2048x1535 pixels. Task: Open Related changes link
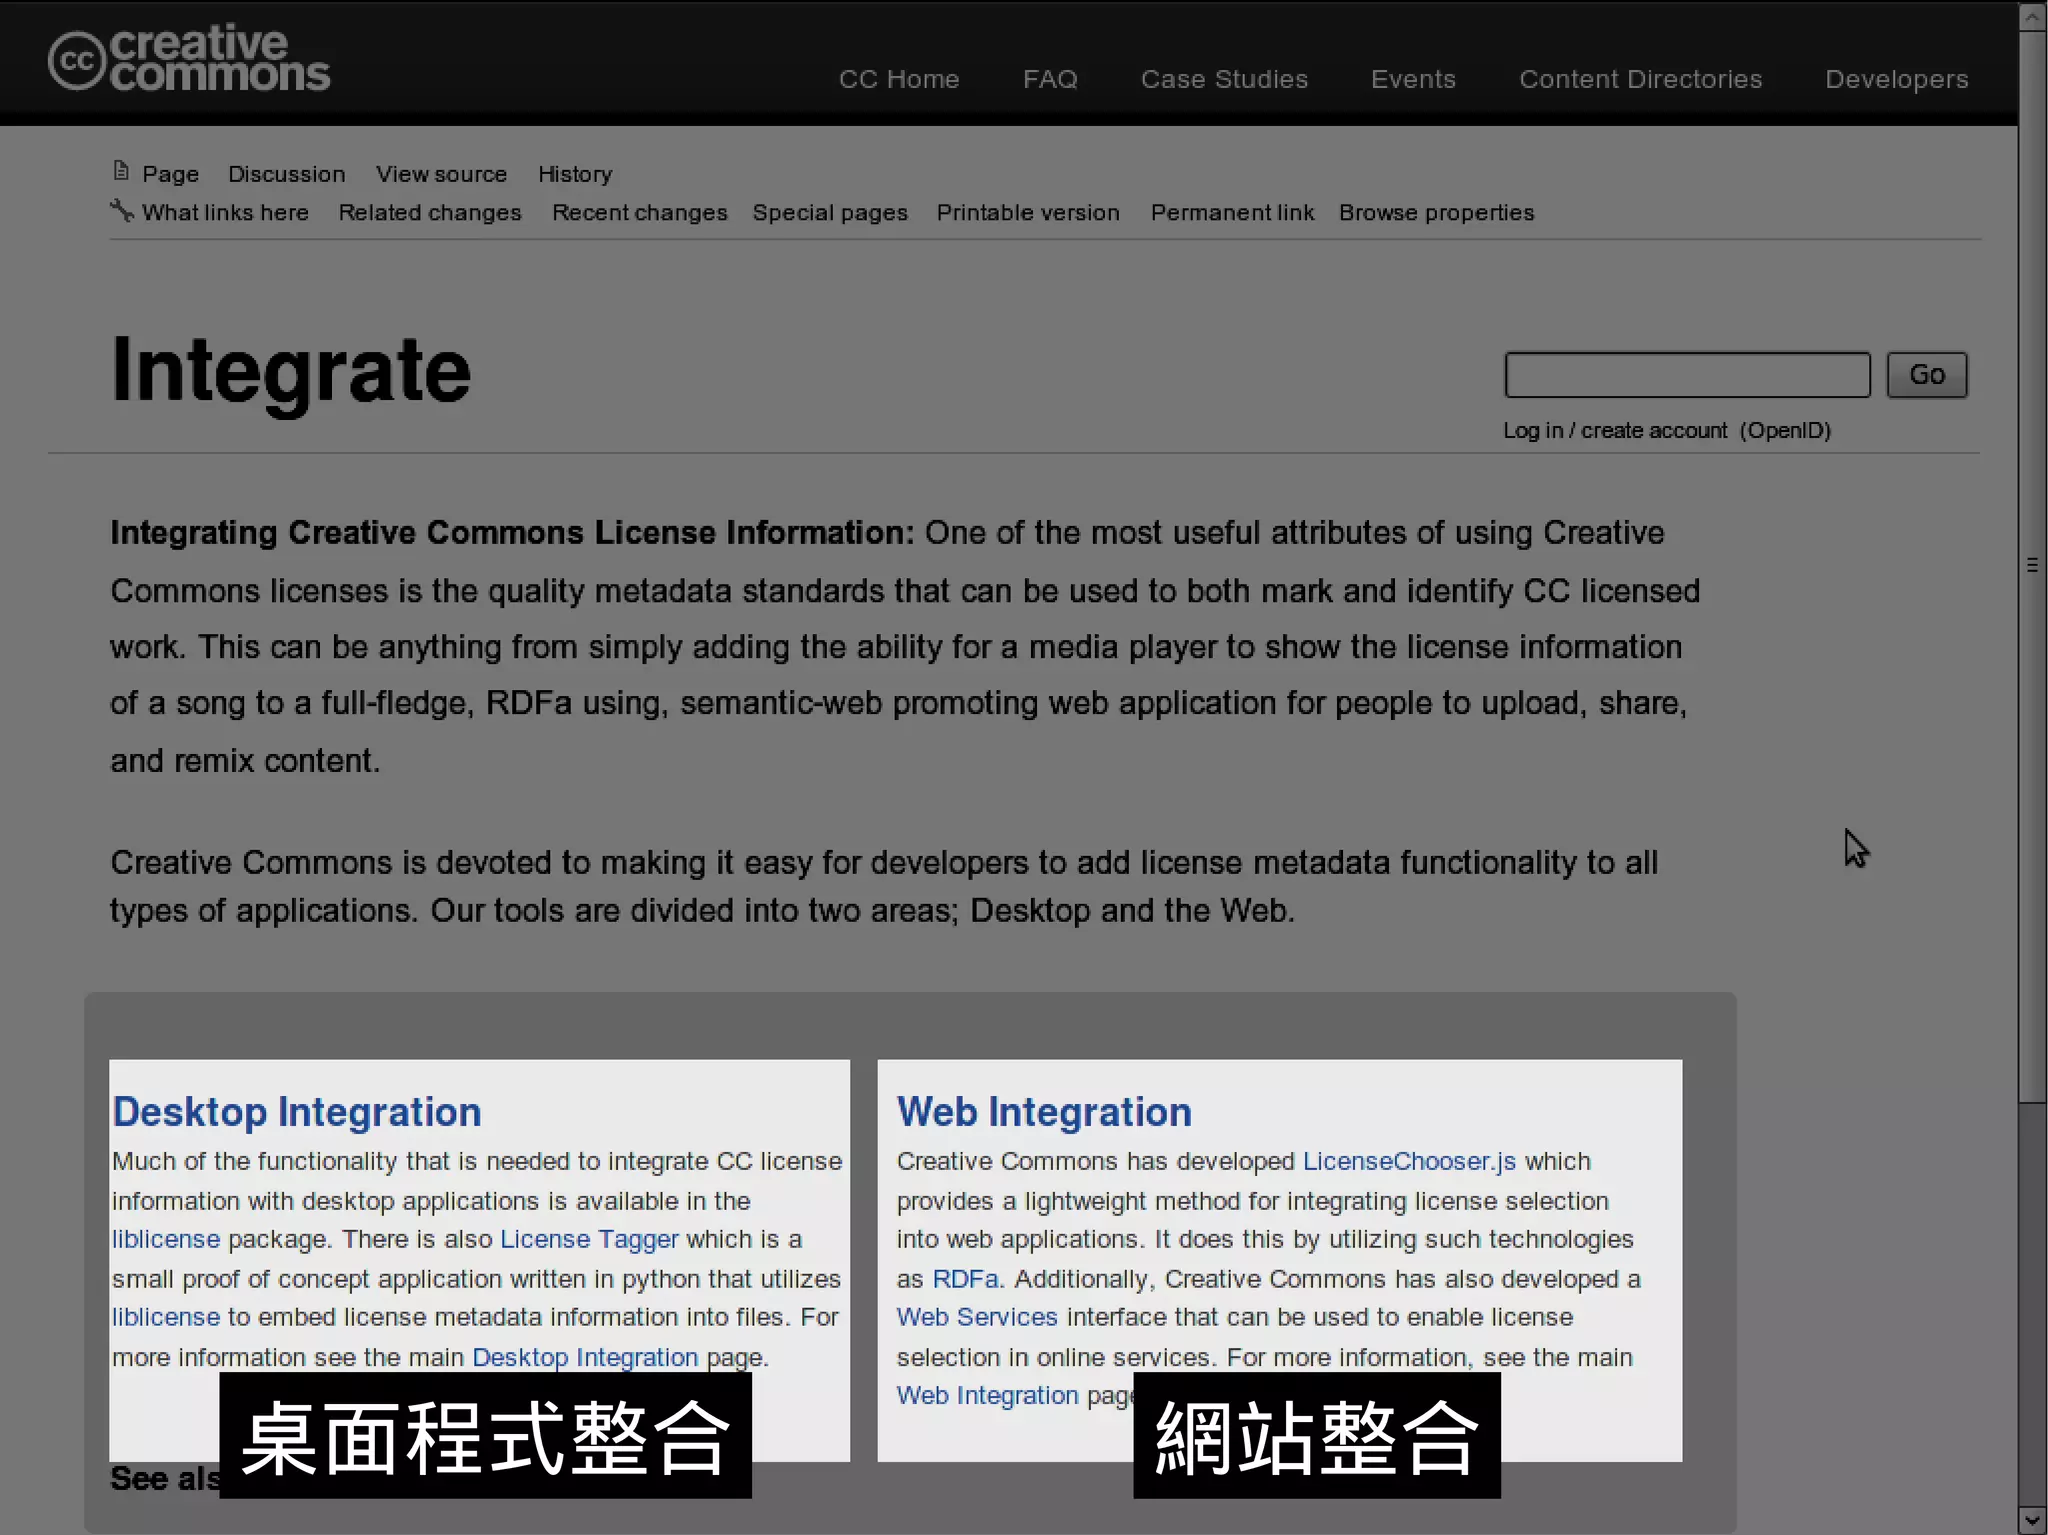pyautogui.click(x=430, y=212)
